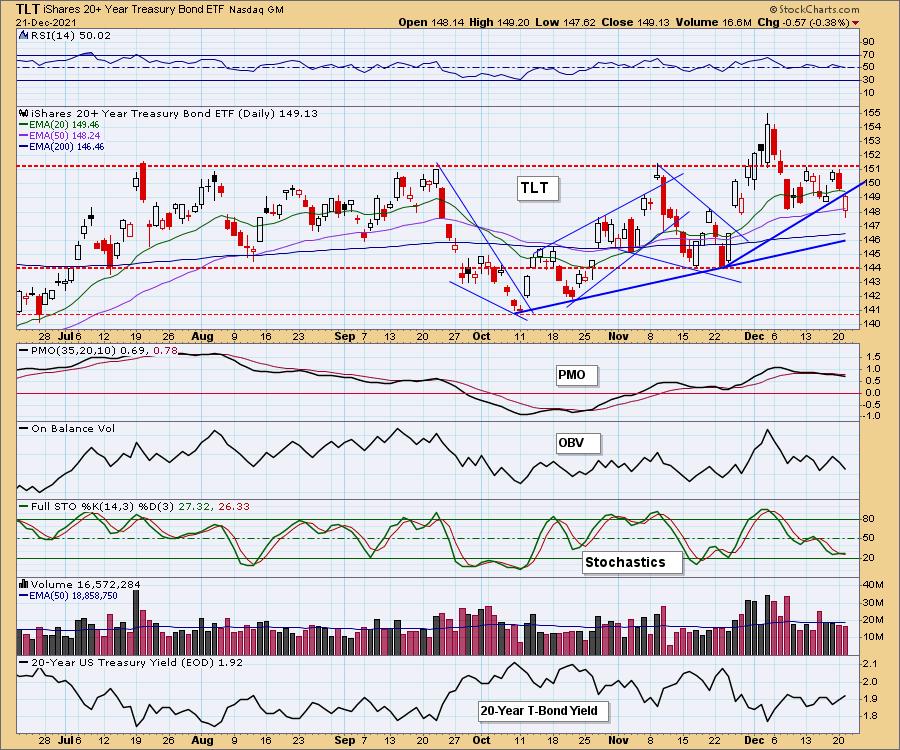Select the On Balance Vol label
This screenshot has height=750, width=900.
(x=67, y=428)
